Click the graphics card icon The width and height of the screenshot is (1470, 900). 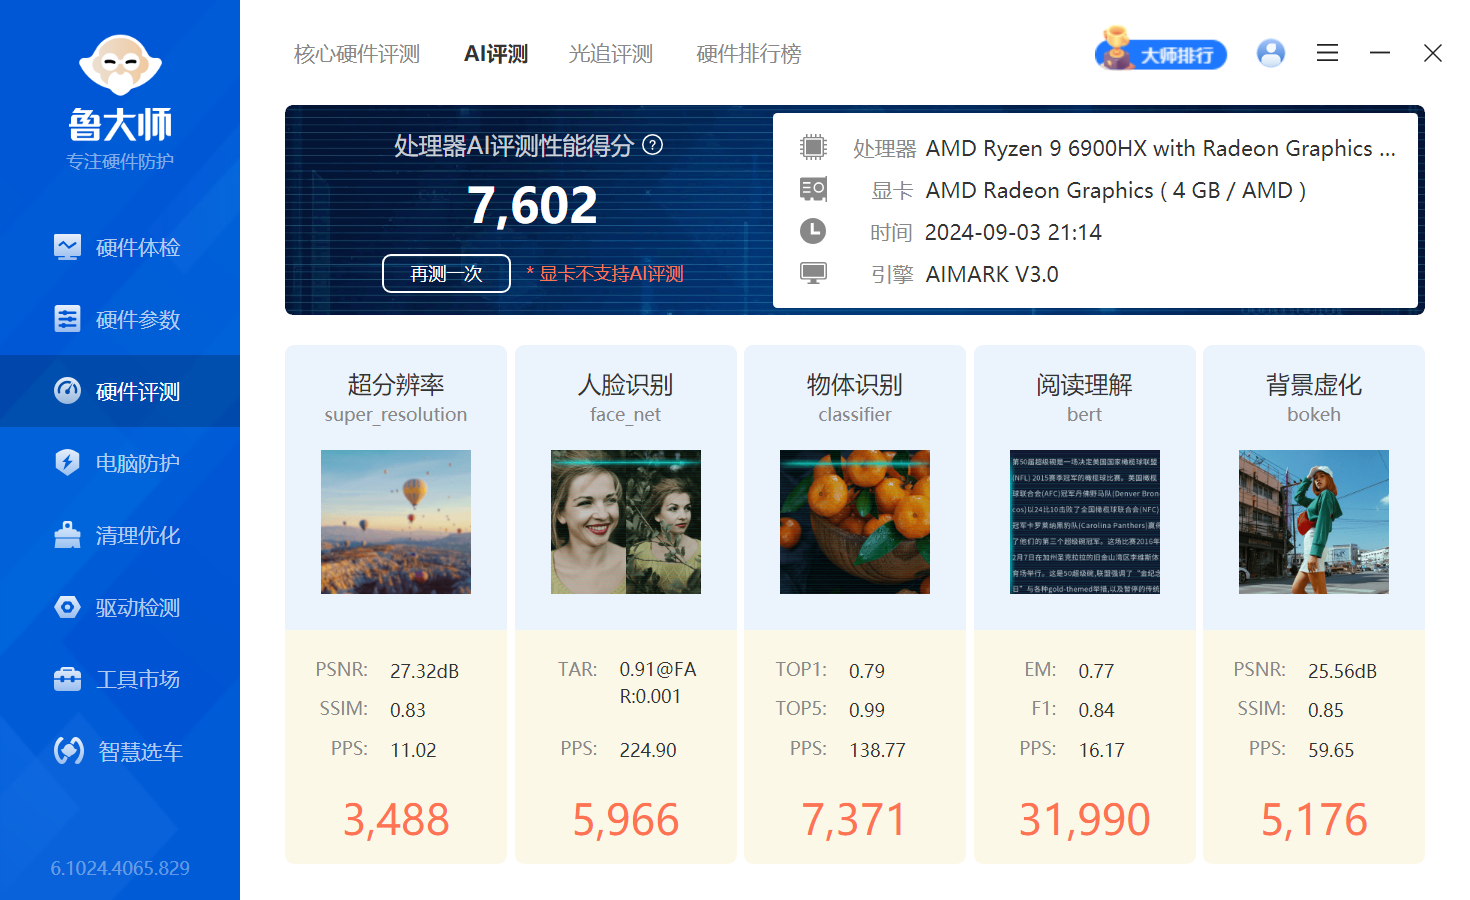click(813, 189)
